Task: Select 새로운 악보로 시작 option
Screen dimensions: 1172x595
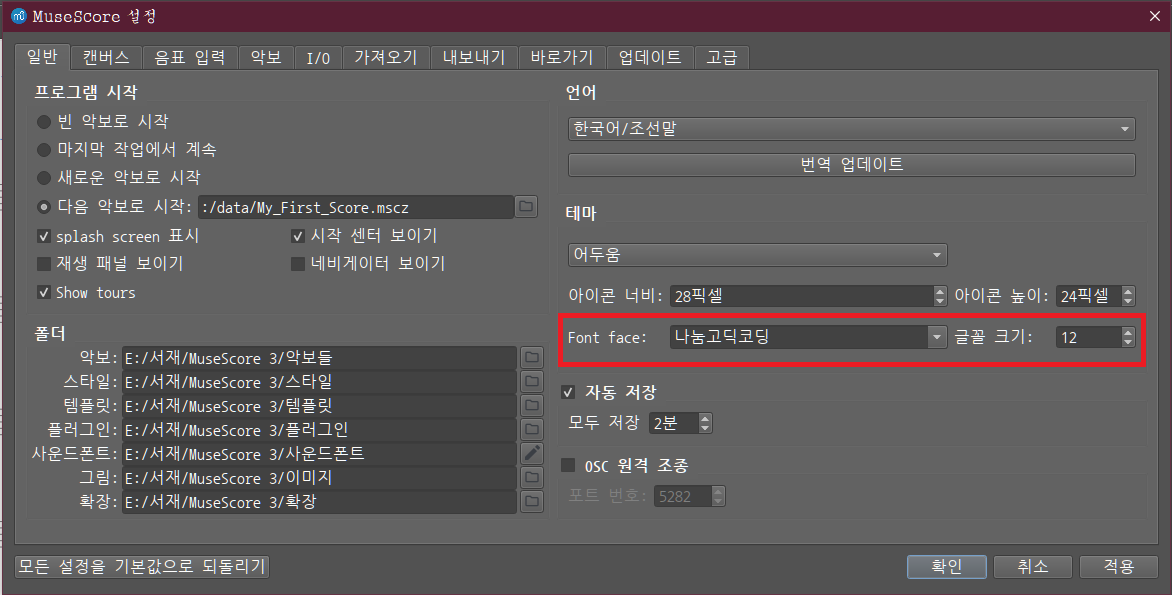Action: pyautogui.click(x=44, y=178)
